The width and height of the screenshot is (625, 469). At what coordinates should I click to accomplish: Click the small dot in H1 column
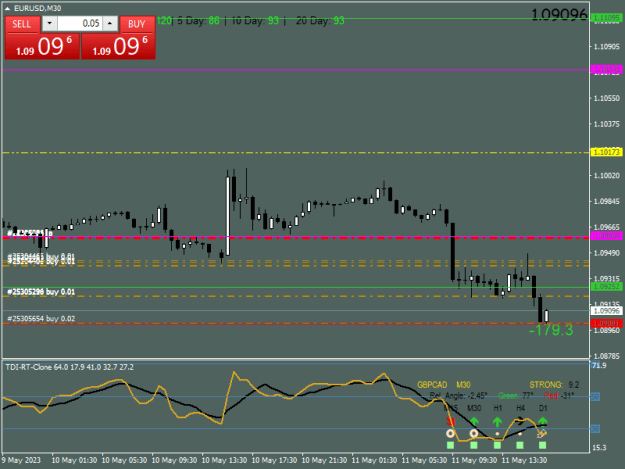pos(497,434)
